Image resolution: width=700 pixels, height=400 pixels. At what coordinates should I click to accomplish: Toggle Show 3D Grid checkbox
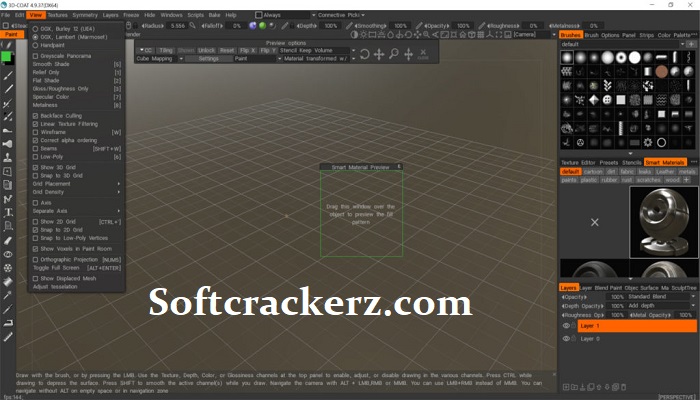[x=35, y=167]
